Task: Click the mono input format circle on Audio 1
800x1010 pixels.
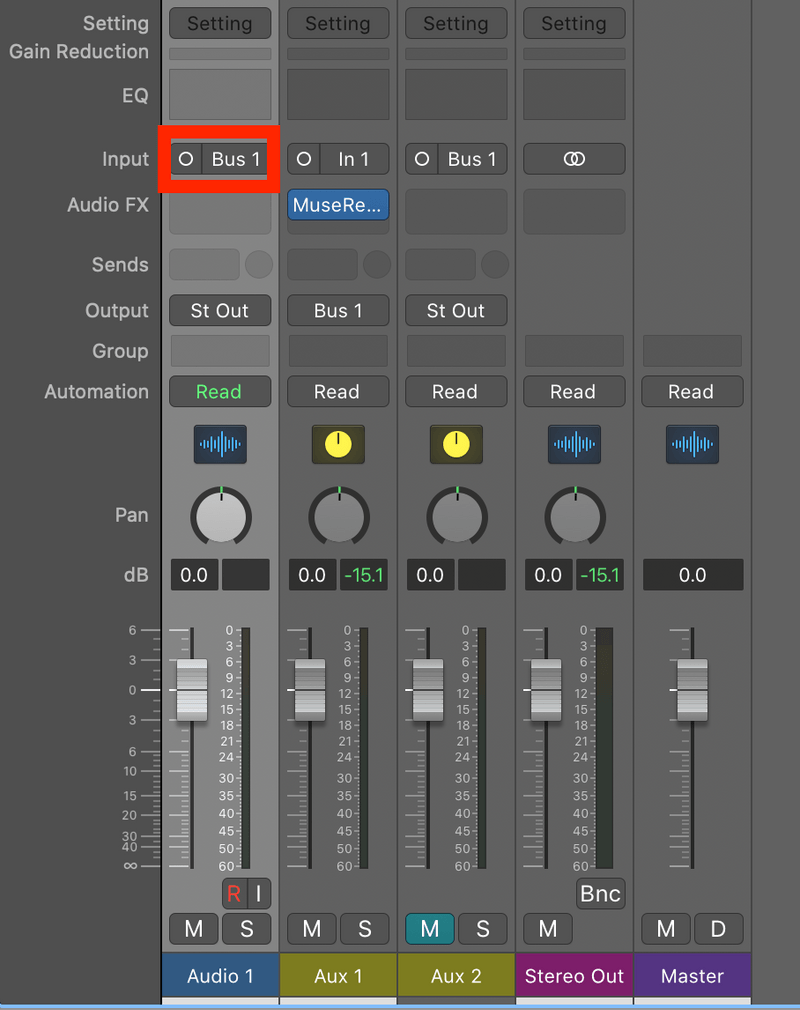Action: pyautogui.click(x=186, y=159)
